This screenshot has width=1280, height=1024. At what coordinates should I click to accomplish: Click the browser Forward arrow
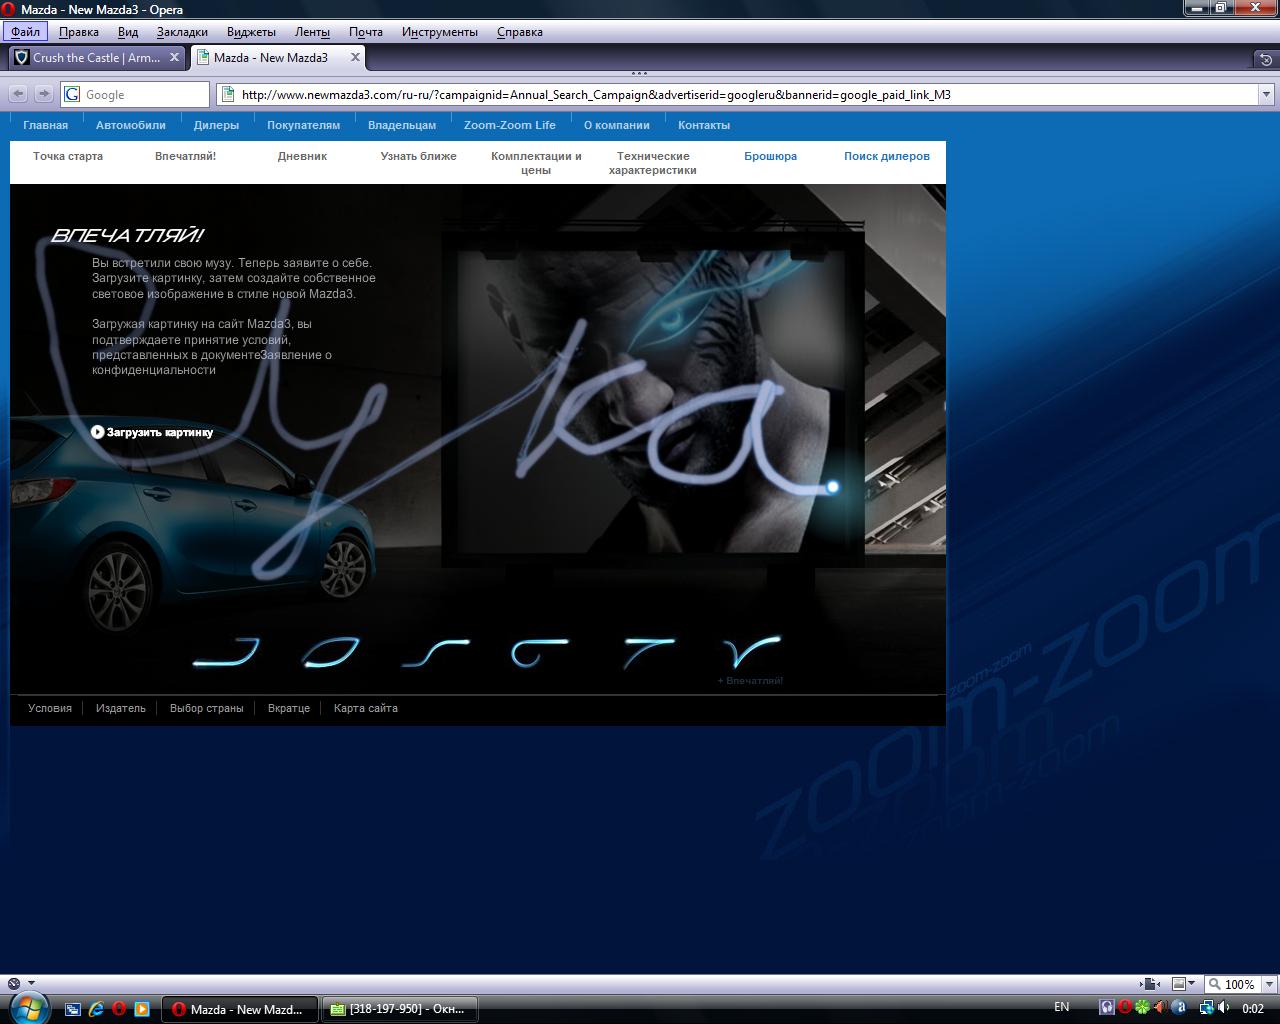coord(43,94)
